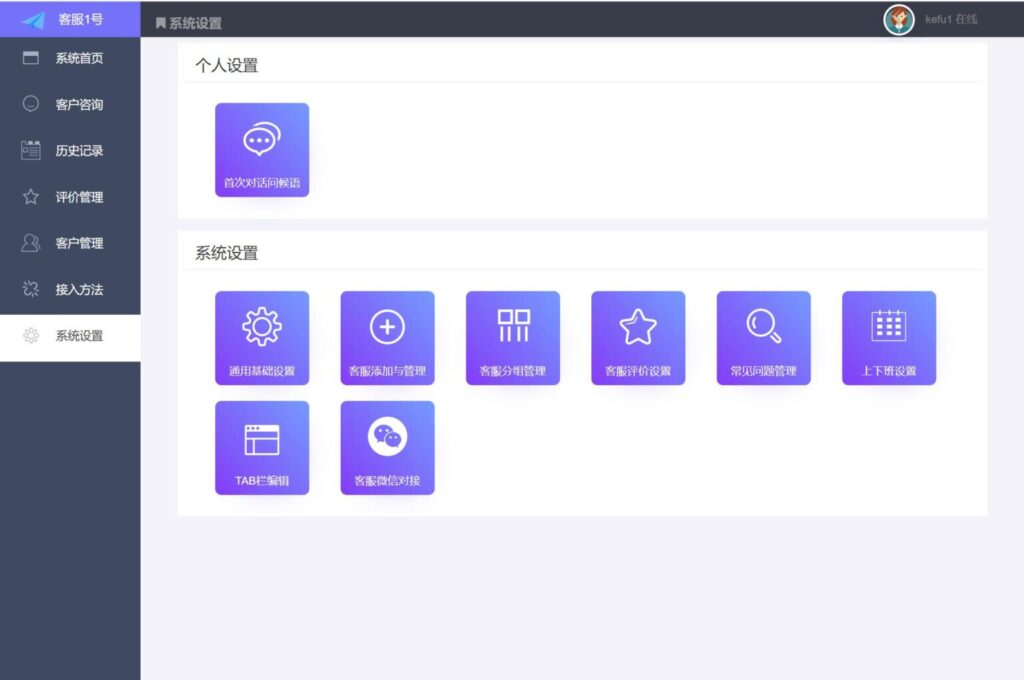Open 上下班设置 work schedule settings
Viewport: 1024px width, 680px height.
click(x=888, y=337)
